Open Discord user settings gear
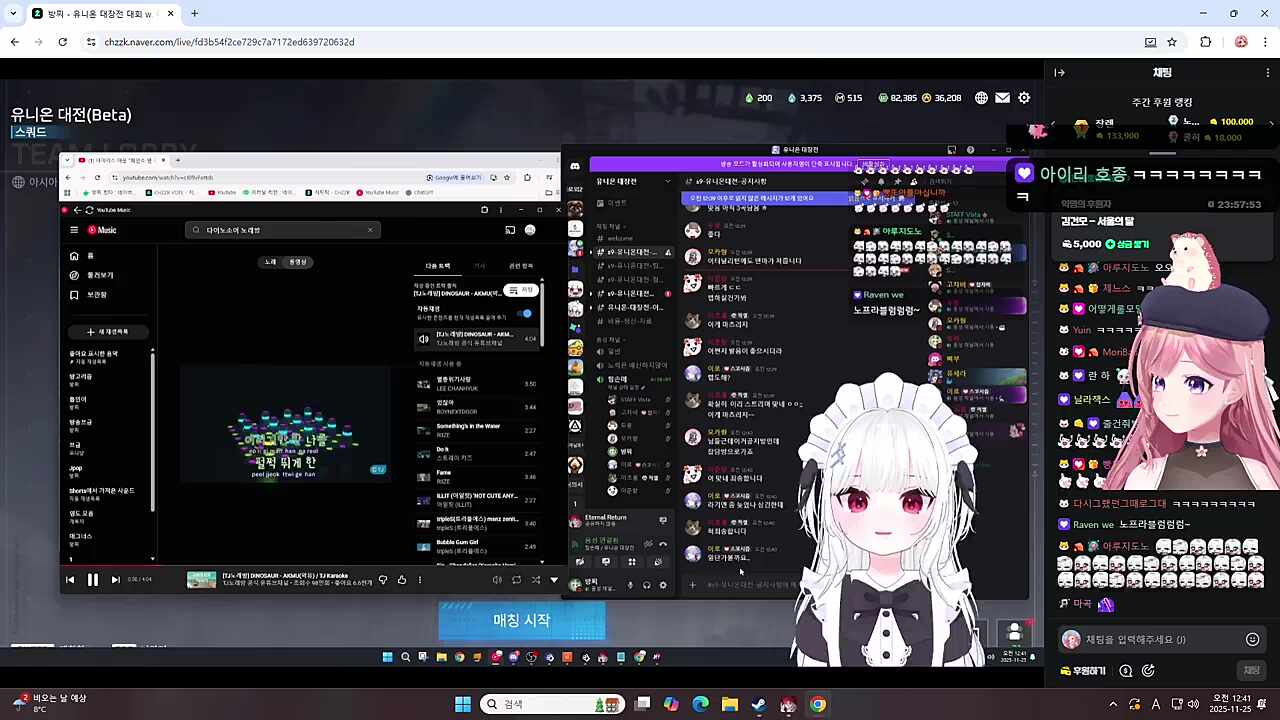1280x720 pixels. (662, 585)
